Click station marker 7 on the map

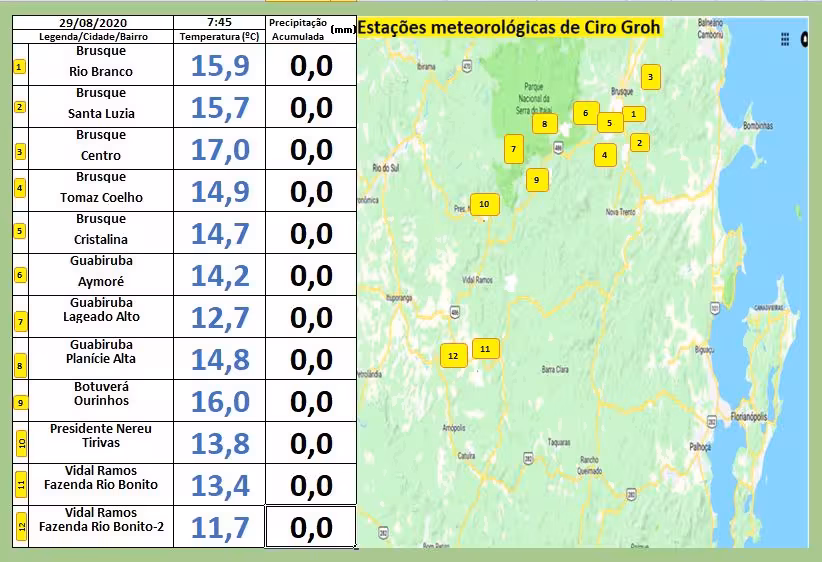(x=513, y=149)
